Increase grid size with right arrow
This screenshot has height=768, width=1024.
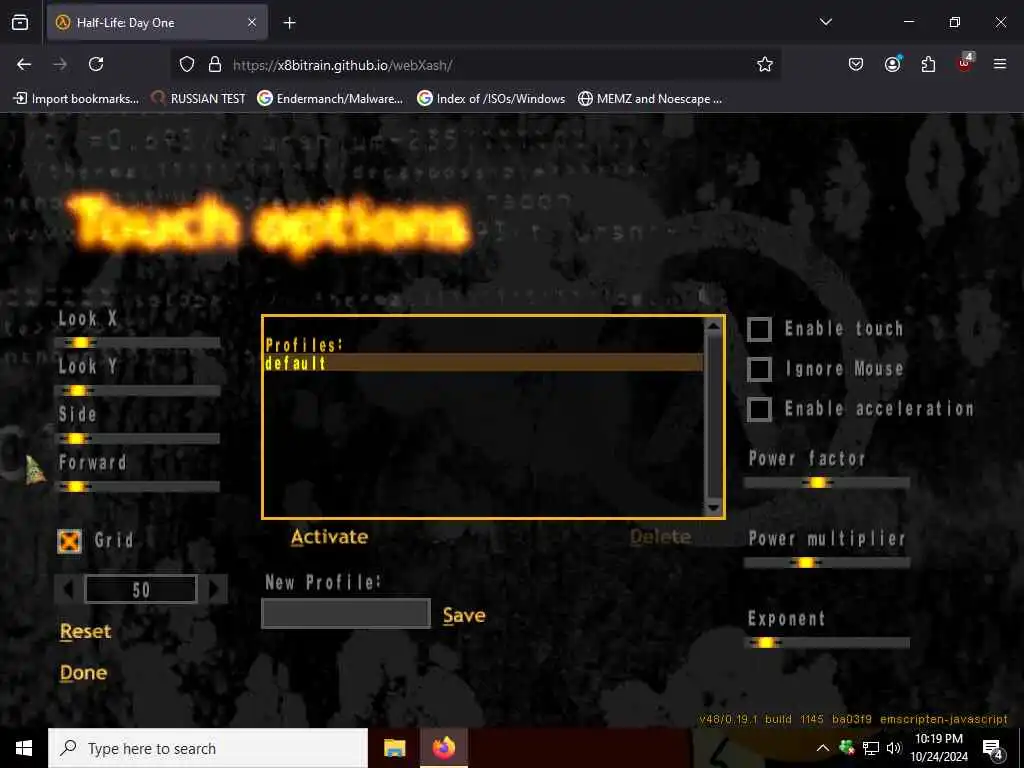(x=214, y=589)
